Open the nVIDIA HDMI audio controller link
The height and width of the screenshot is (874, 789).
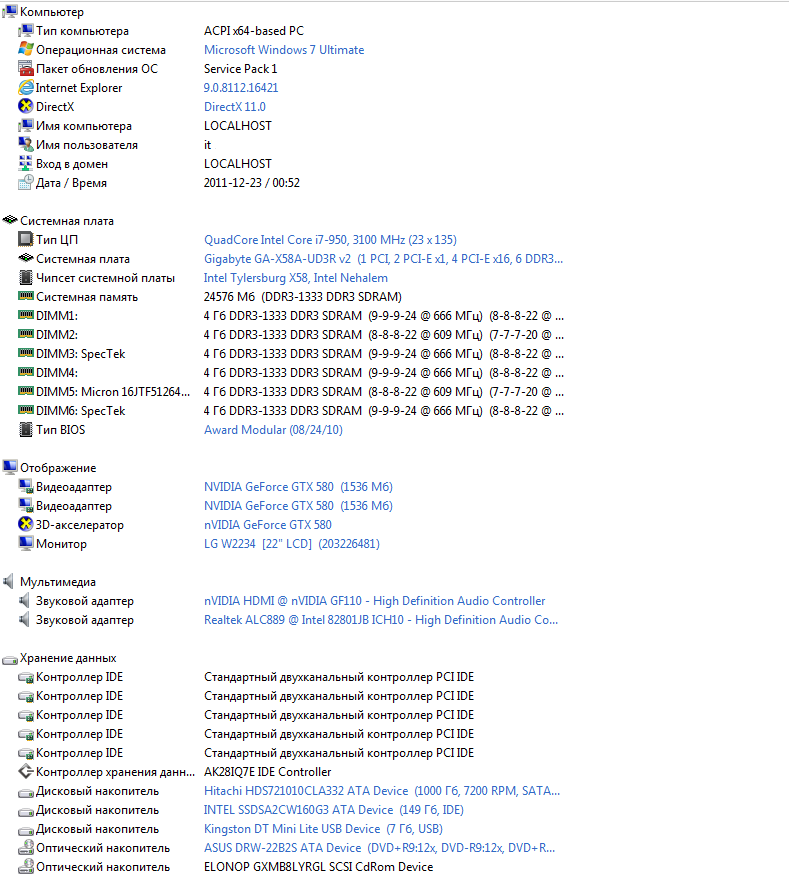[x=374, y=601]
